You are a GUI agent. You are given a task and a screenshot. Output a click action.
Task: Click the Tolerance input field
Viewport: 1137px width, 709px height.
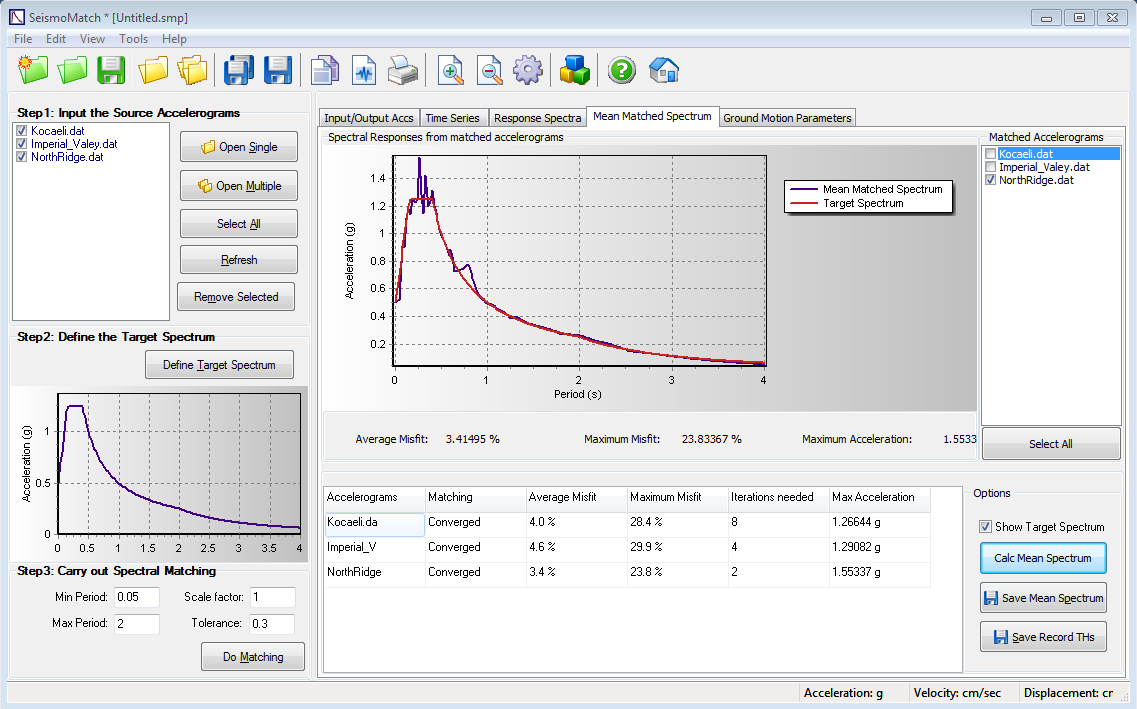tap(272, 624)
